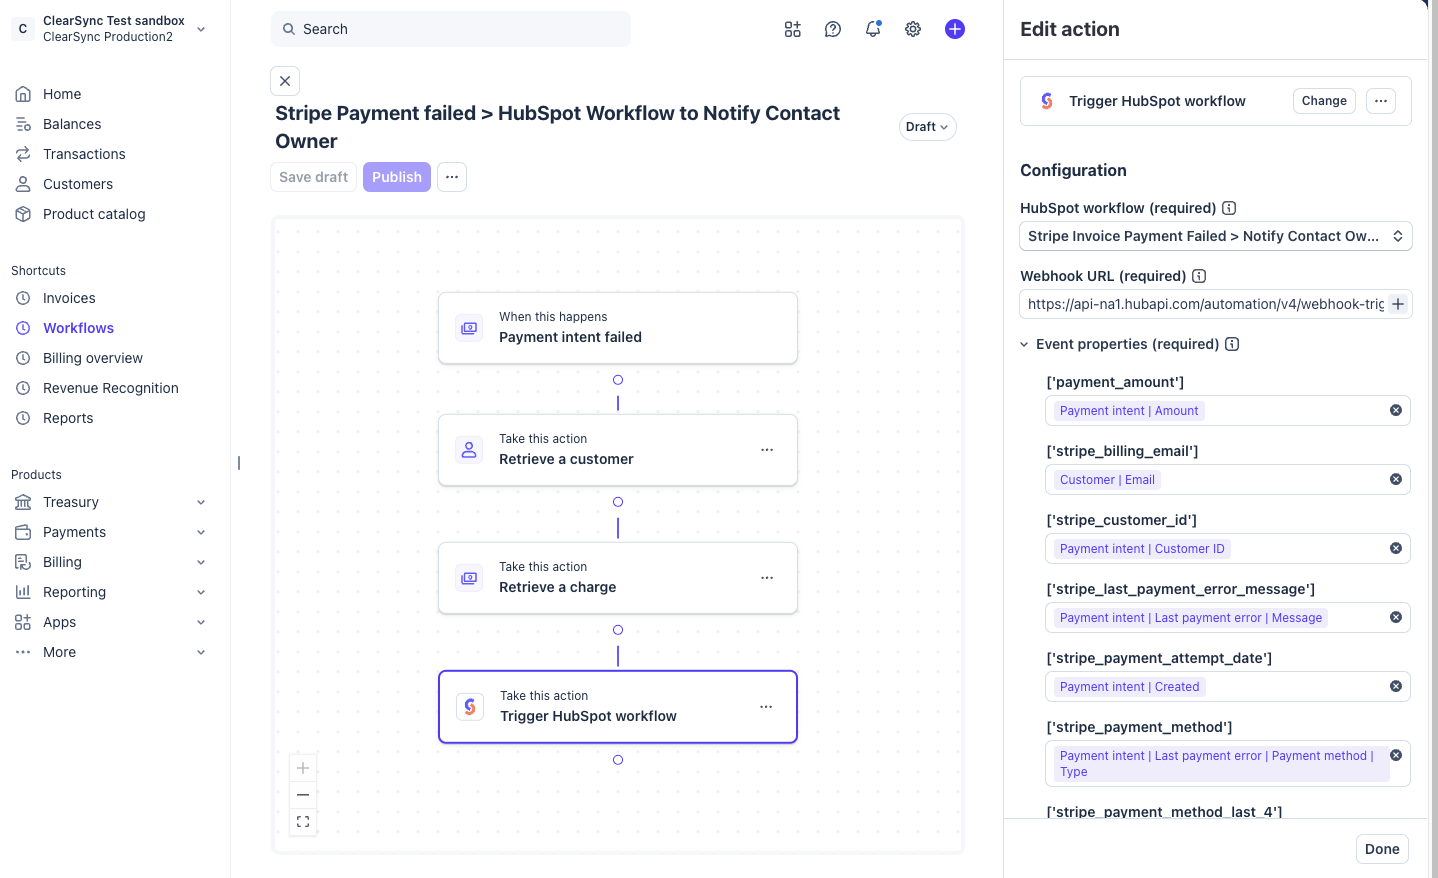Remove the Customer Email property value
Viewport: 1438px width, 878px height.
click(1396, 479)
